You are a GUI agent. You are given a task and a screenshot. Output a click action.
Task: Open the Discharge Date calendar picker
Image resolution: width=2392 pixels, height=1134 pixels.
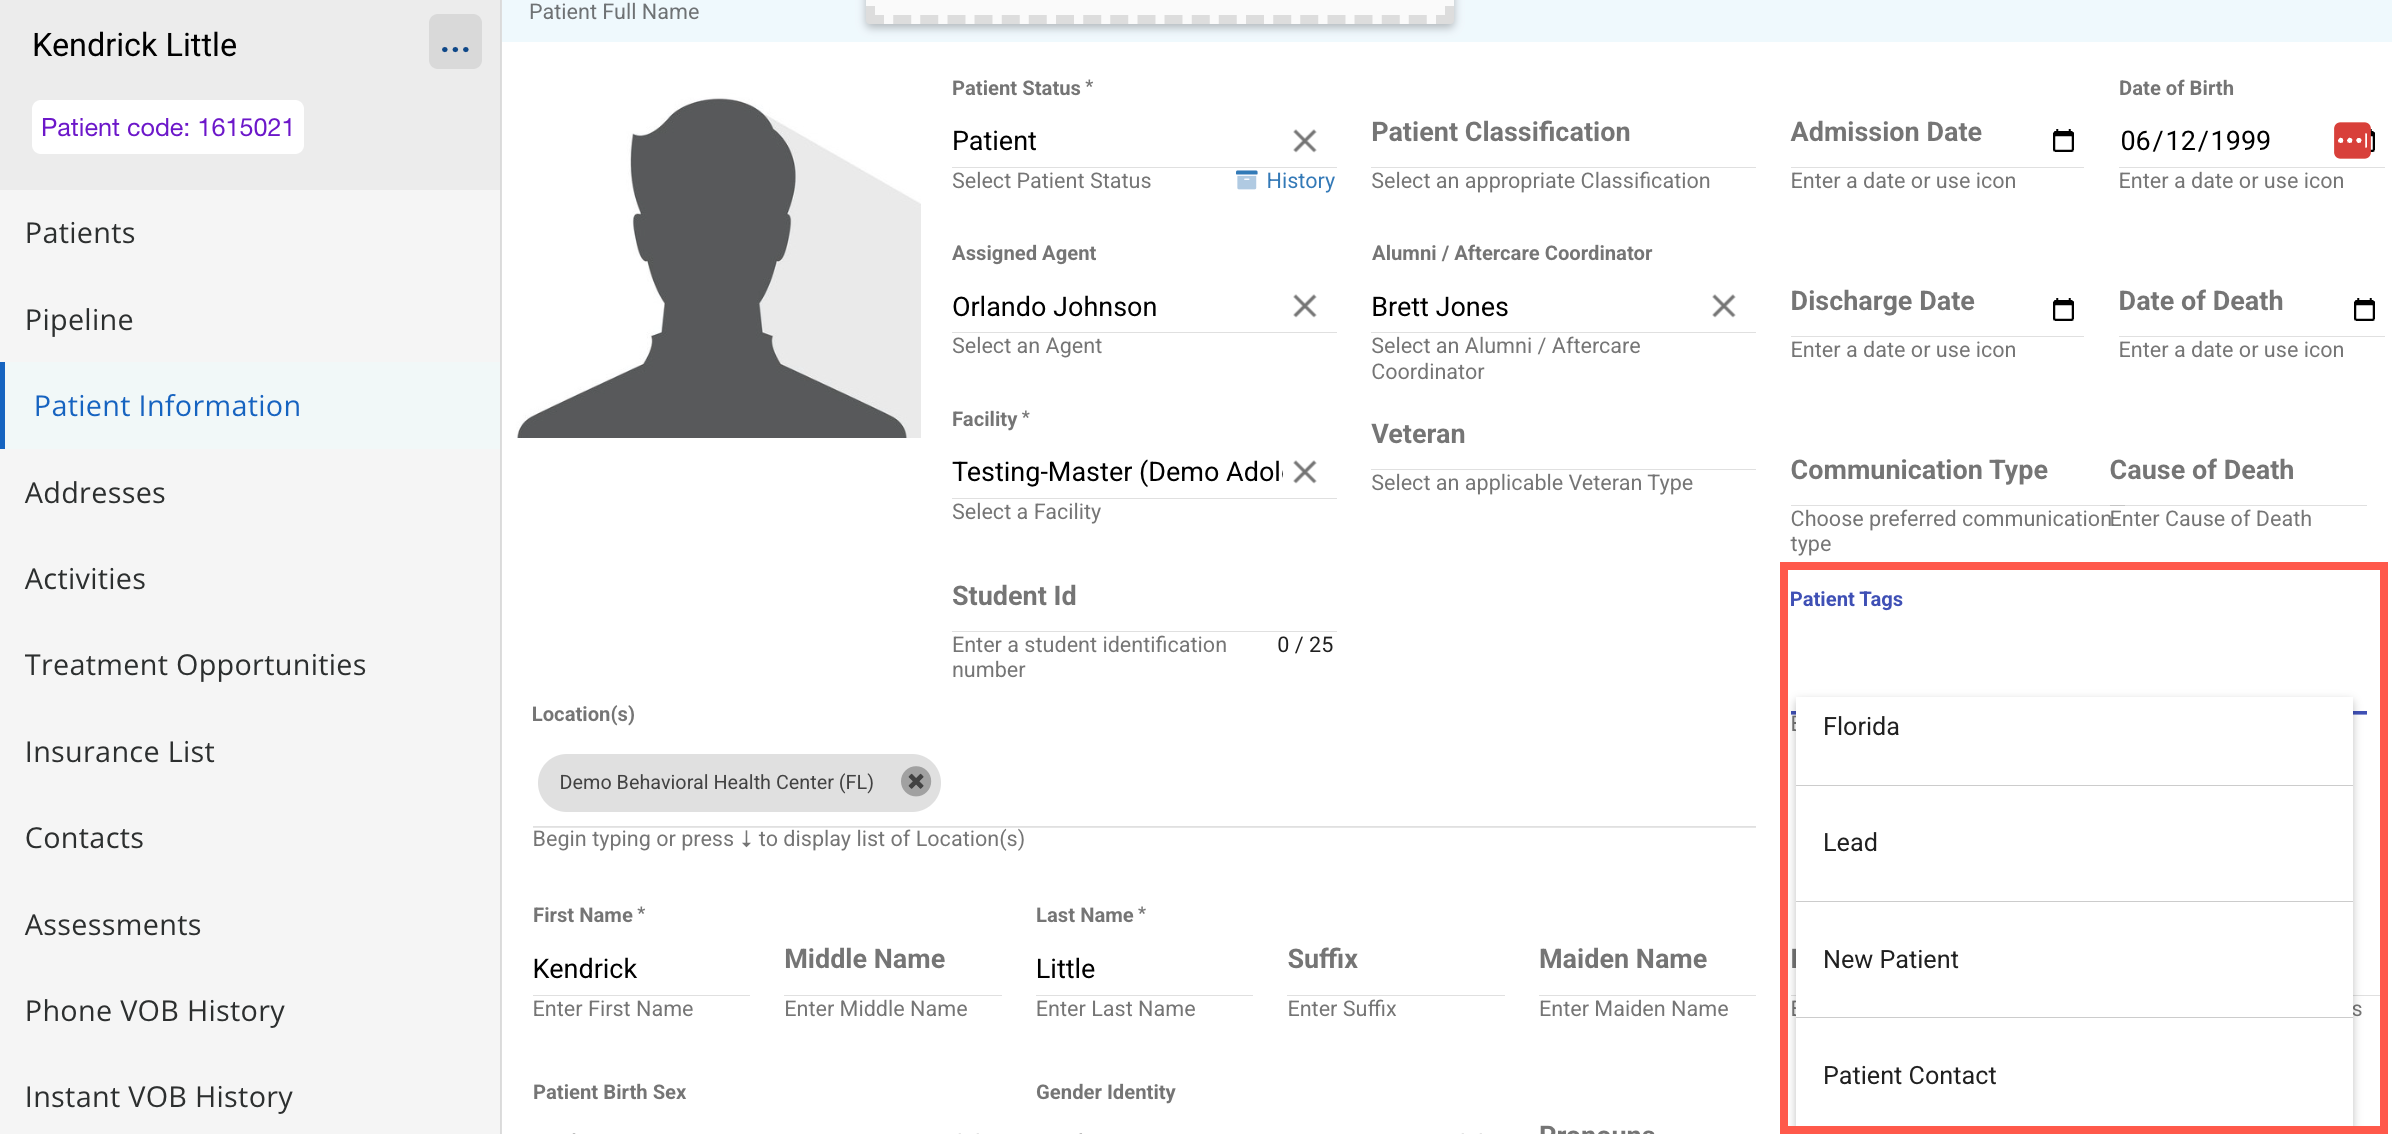[2062, 310]
